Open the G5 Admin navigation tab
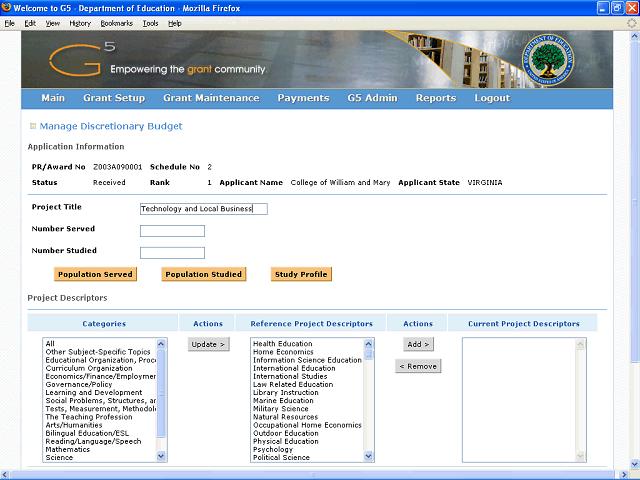Image resolution: width=640 pixels, height=480 pixels. pyautogui.click(x=372, y=98)
